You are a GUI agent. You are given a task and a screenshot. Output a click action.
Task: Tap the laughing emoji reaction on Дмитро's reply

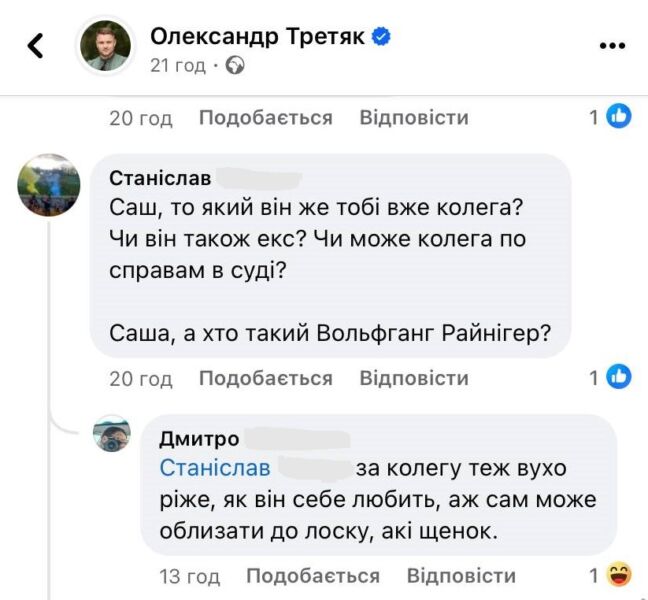[x=620, y=575]
